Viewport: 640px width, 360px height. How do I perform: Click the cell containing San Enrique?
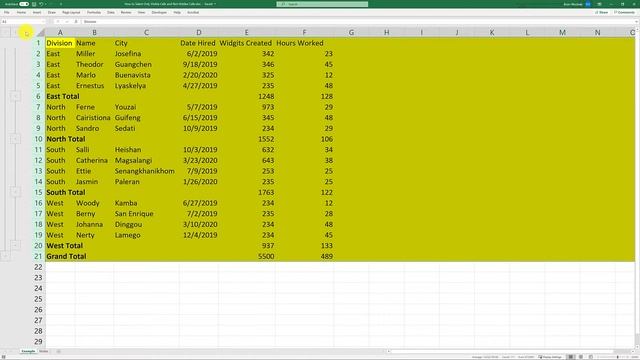[146, 213]
